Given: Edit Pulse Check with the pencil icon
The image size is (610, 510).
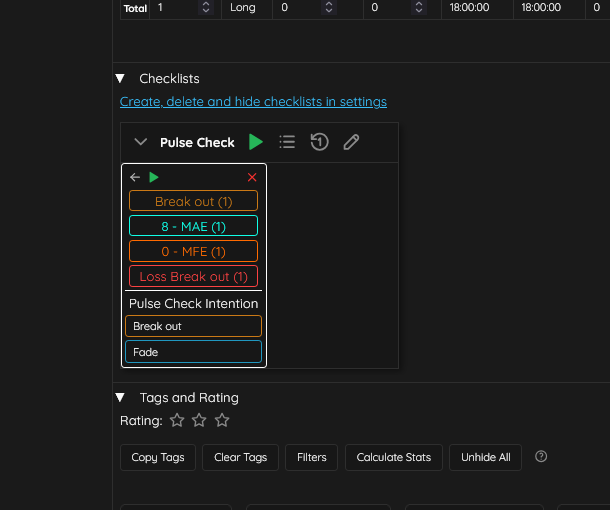Looking at the screenshot, I should pos(351,142).
